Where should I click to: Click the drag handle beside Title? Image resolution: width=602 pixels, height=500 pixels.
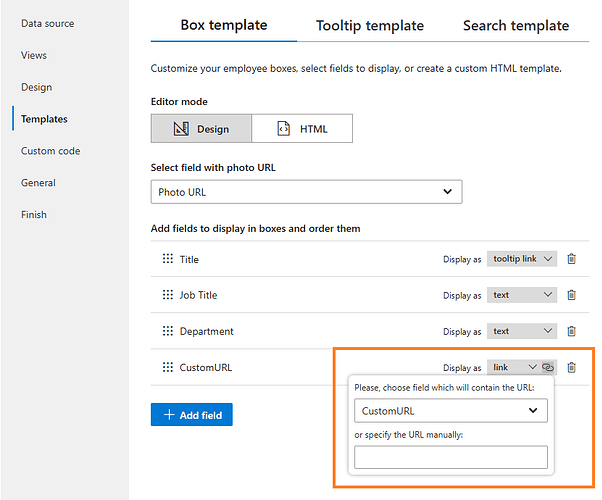tap(167, 259)
